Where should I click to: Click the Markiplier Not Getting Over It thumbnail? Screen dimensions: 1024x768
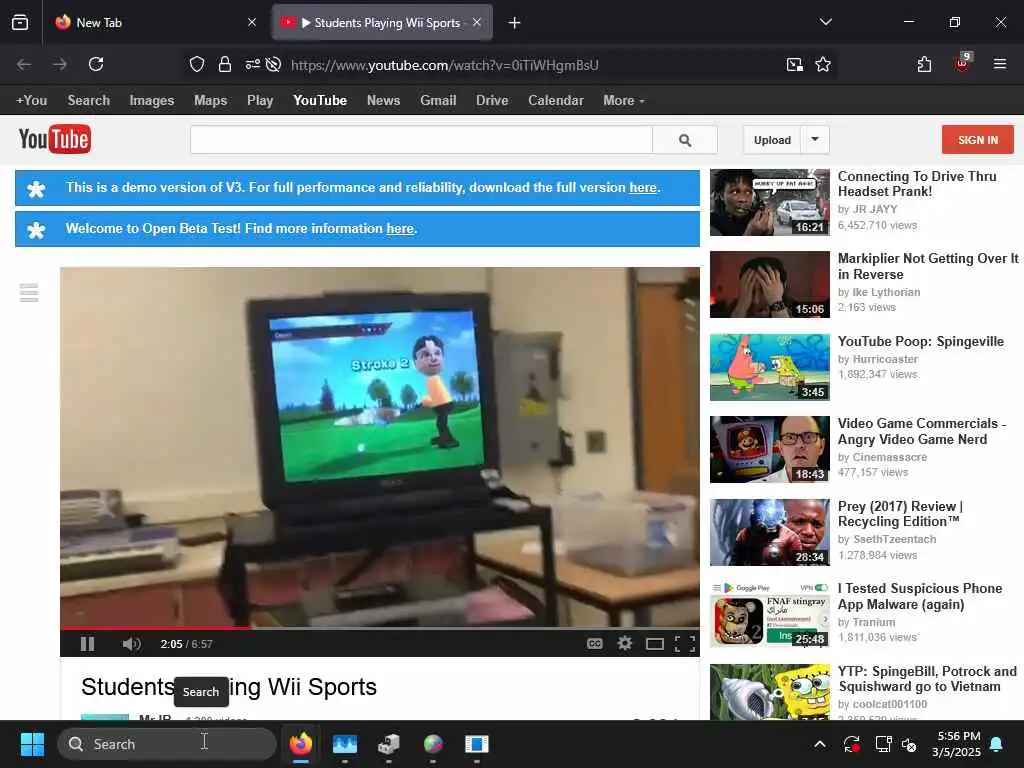(x=770, y=285)
